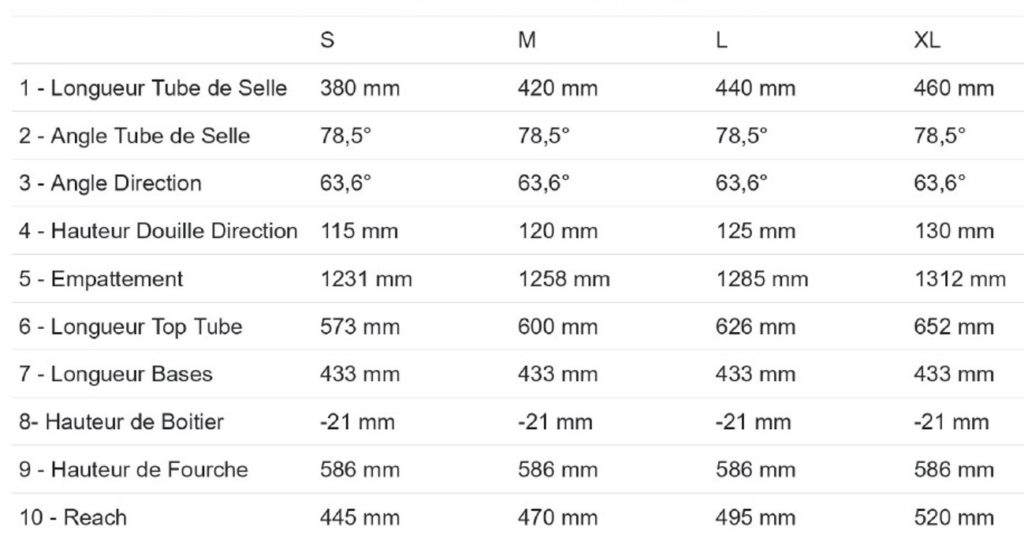
Task: Click the Hauteur Douille Direction row label
Action: (158, 231)
